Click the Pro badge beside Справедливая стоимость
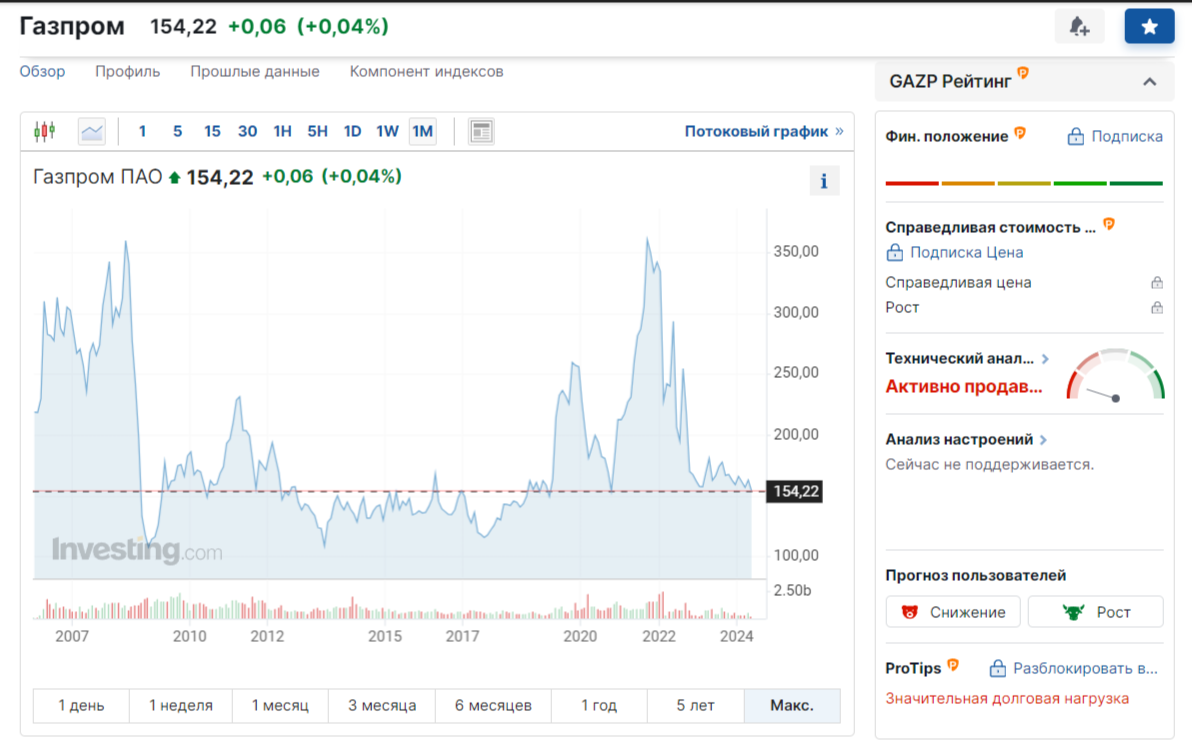The height and width of the screenshot is (750, 1192). (x=1109, y=223)
